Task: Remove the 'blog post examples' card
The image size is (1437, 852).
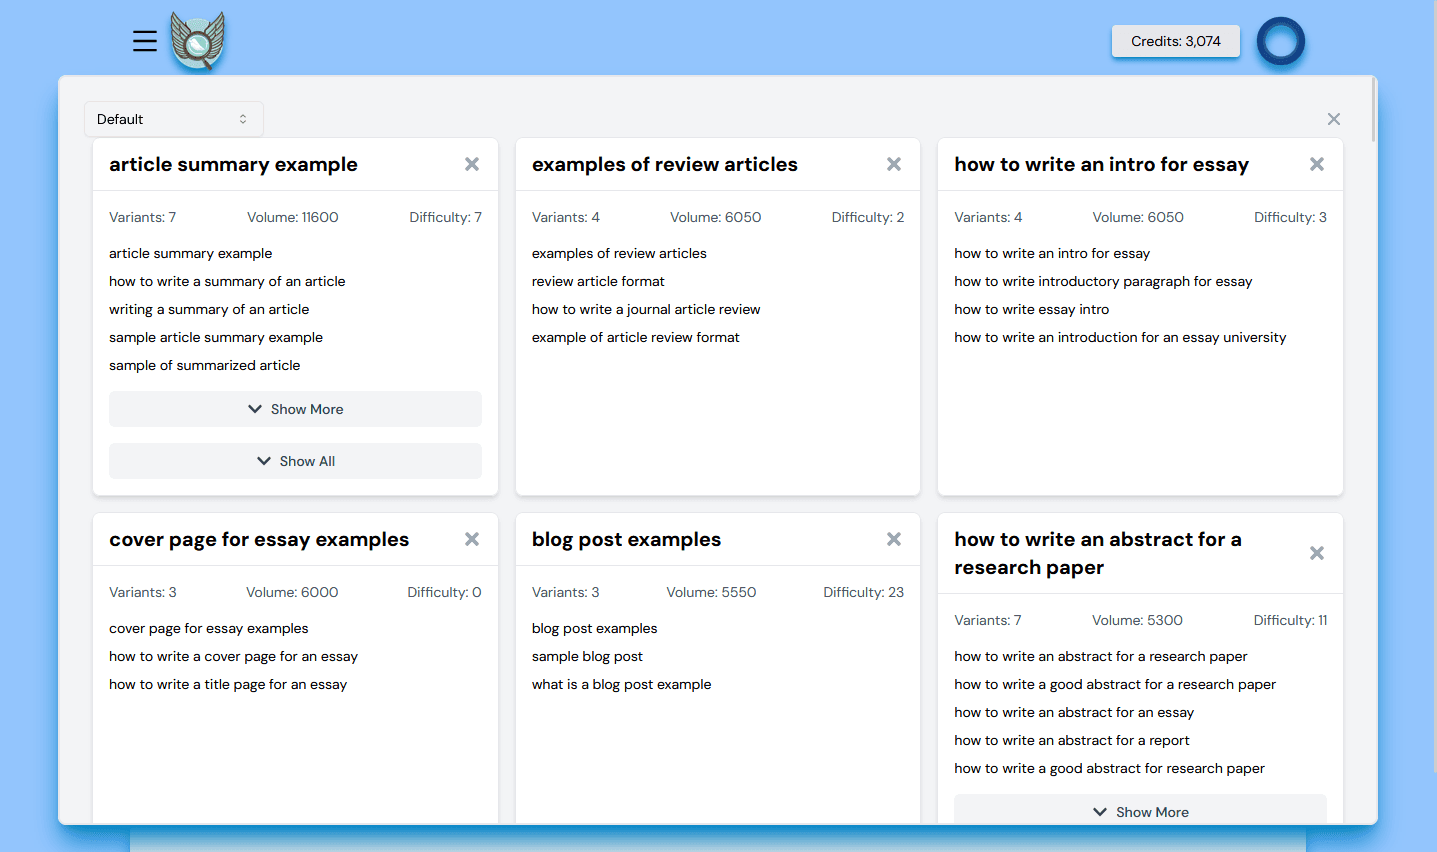Action: [893, 539]
